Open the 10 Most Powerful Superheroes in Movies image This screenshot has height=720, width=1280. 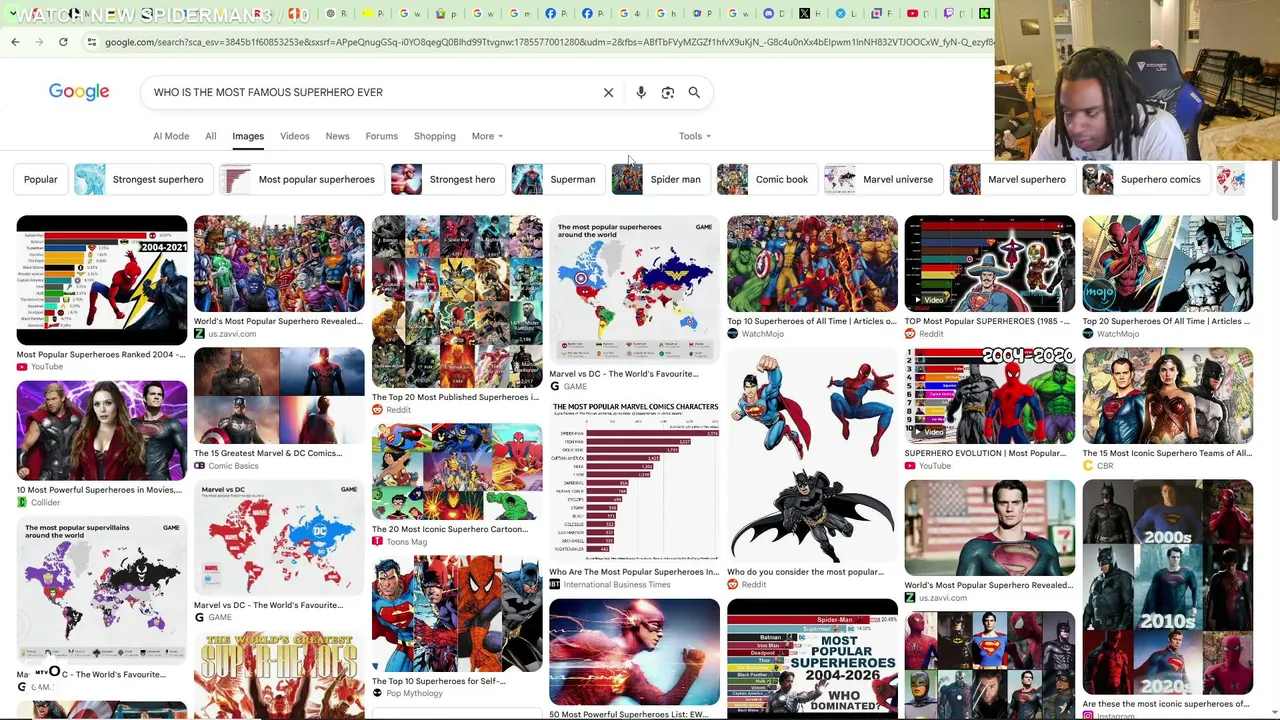click(101, 431)
